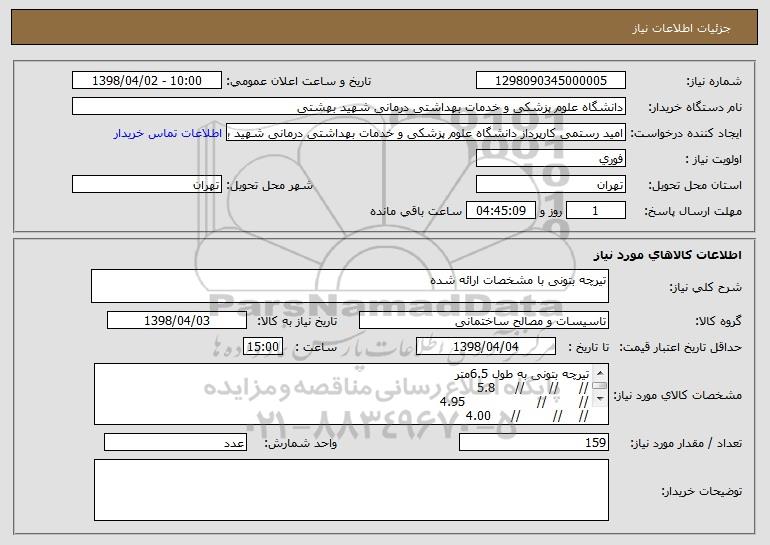
Task: Click the need number field 1298090345000005
Action: pyautogui.click(x=550, y=80)
